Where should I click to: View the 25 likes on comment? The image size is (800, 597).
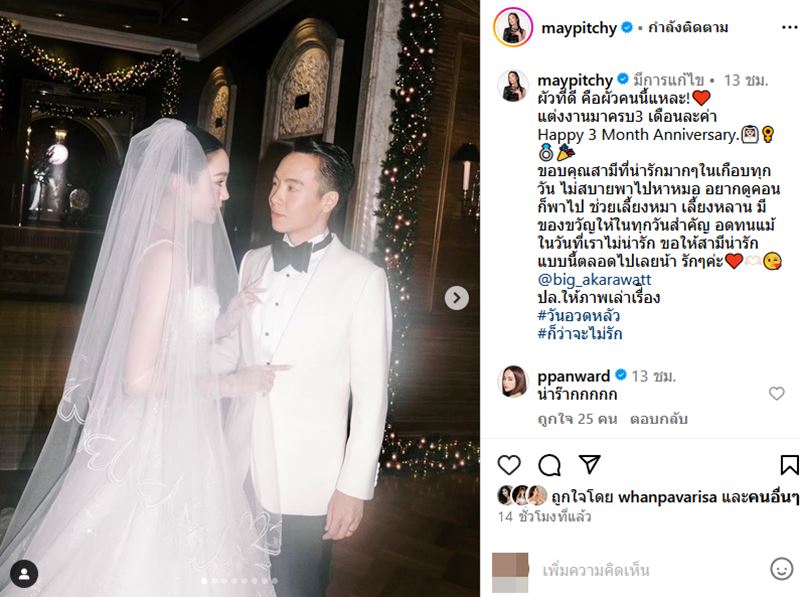[x=578, y=419]
